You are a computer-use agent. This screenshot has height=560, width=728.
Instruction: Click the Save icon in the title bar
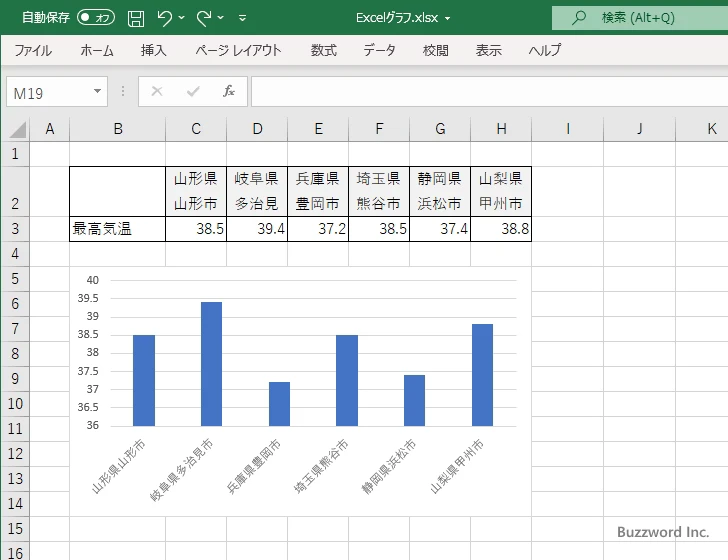[136, 18]
